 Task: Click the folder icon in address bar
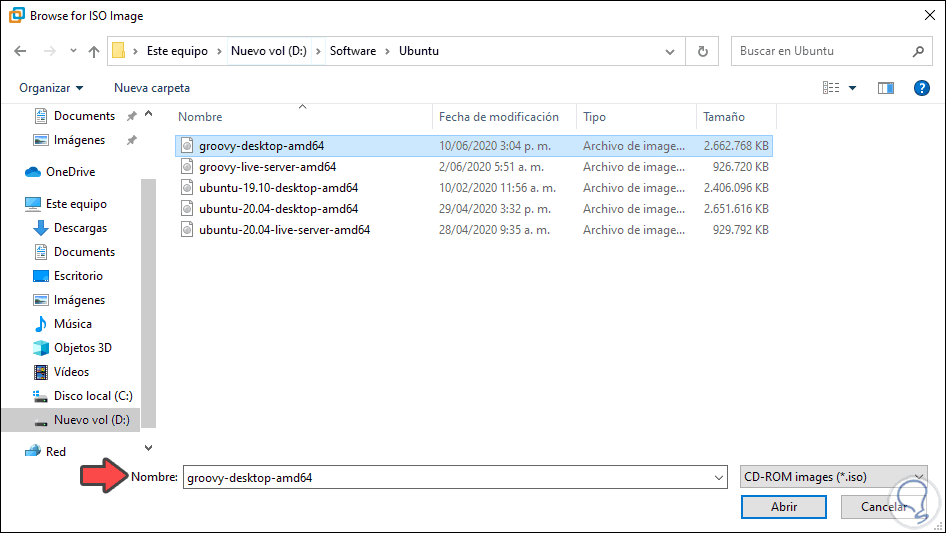(119, 51)
